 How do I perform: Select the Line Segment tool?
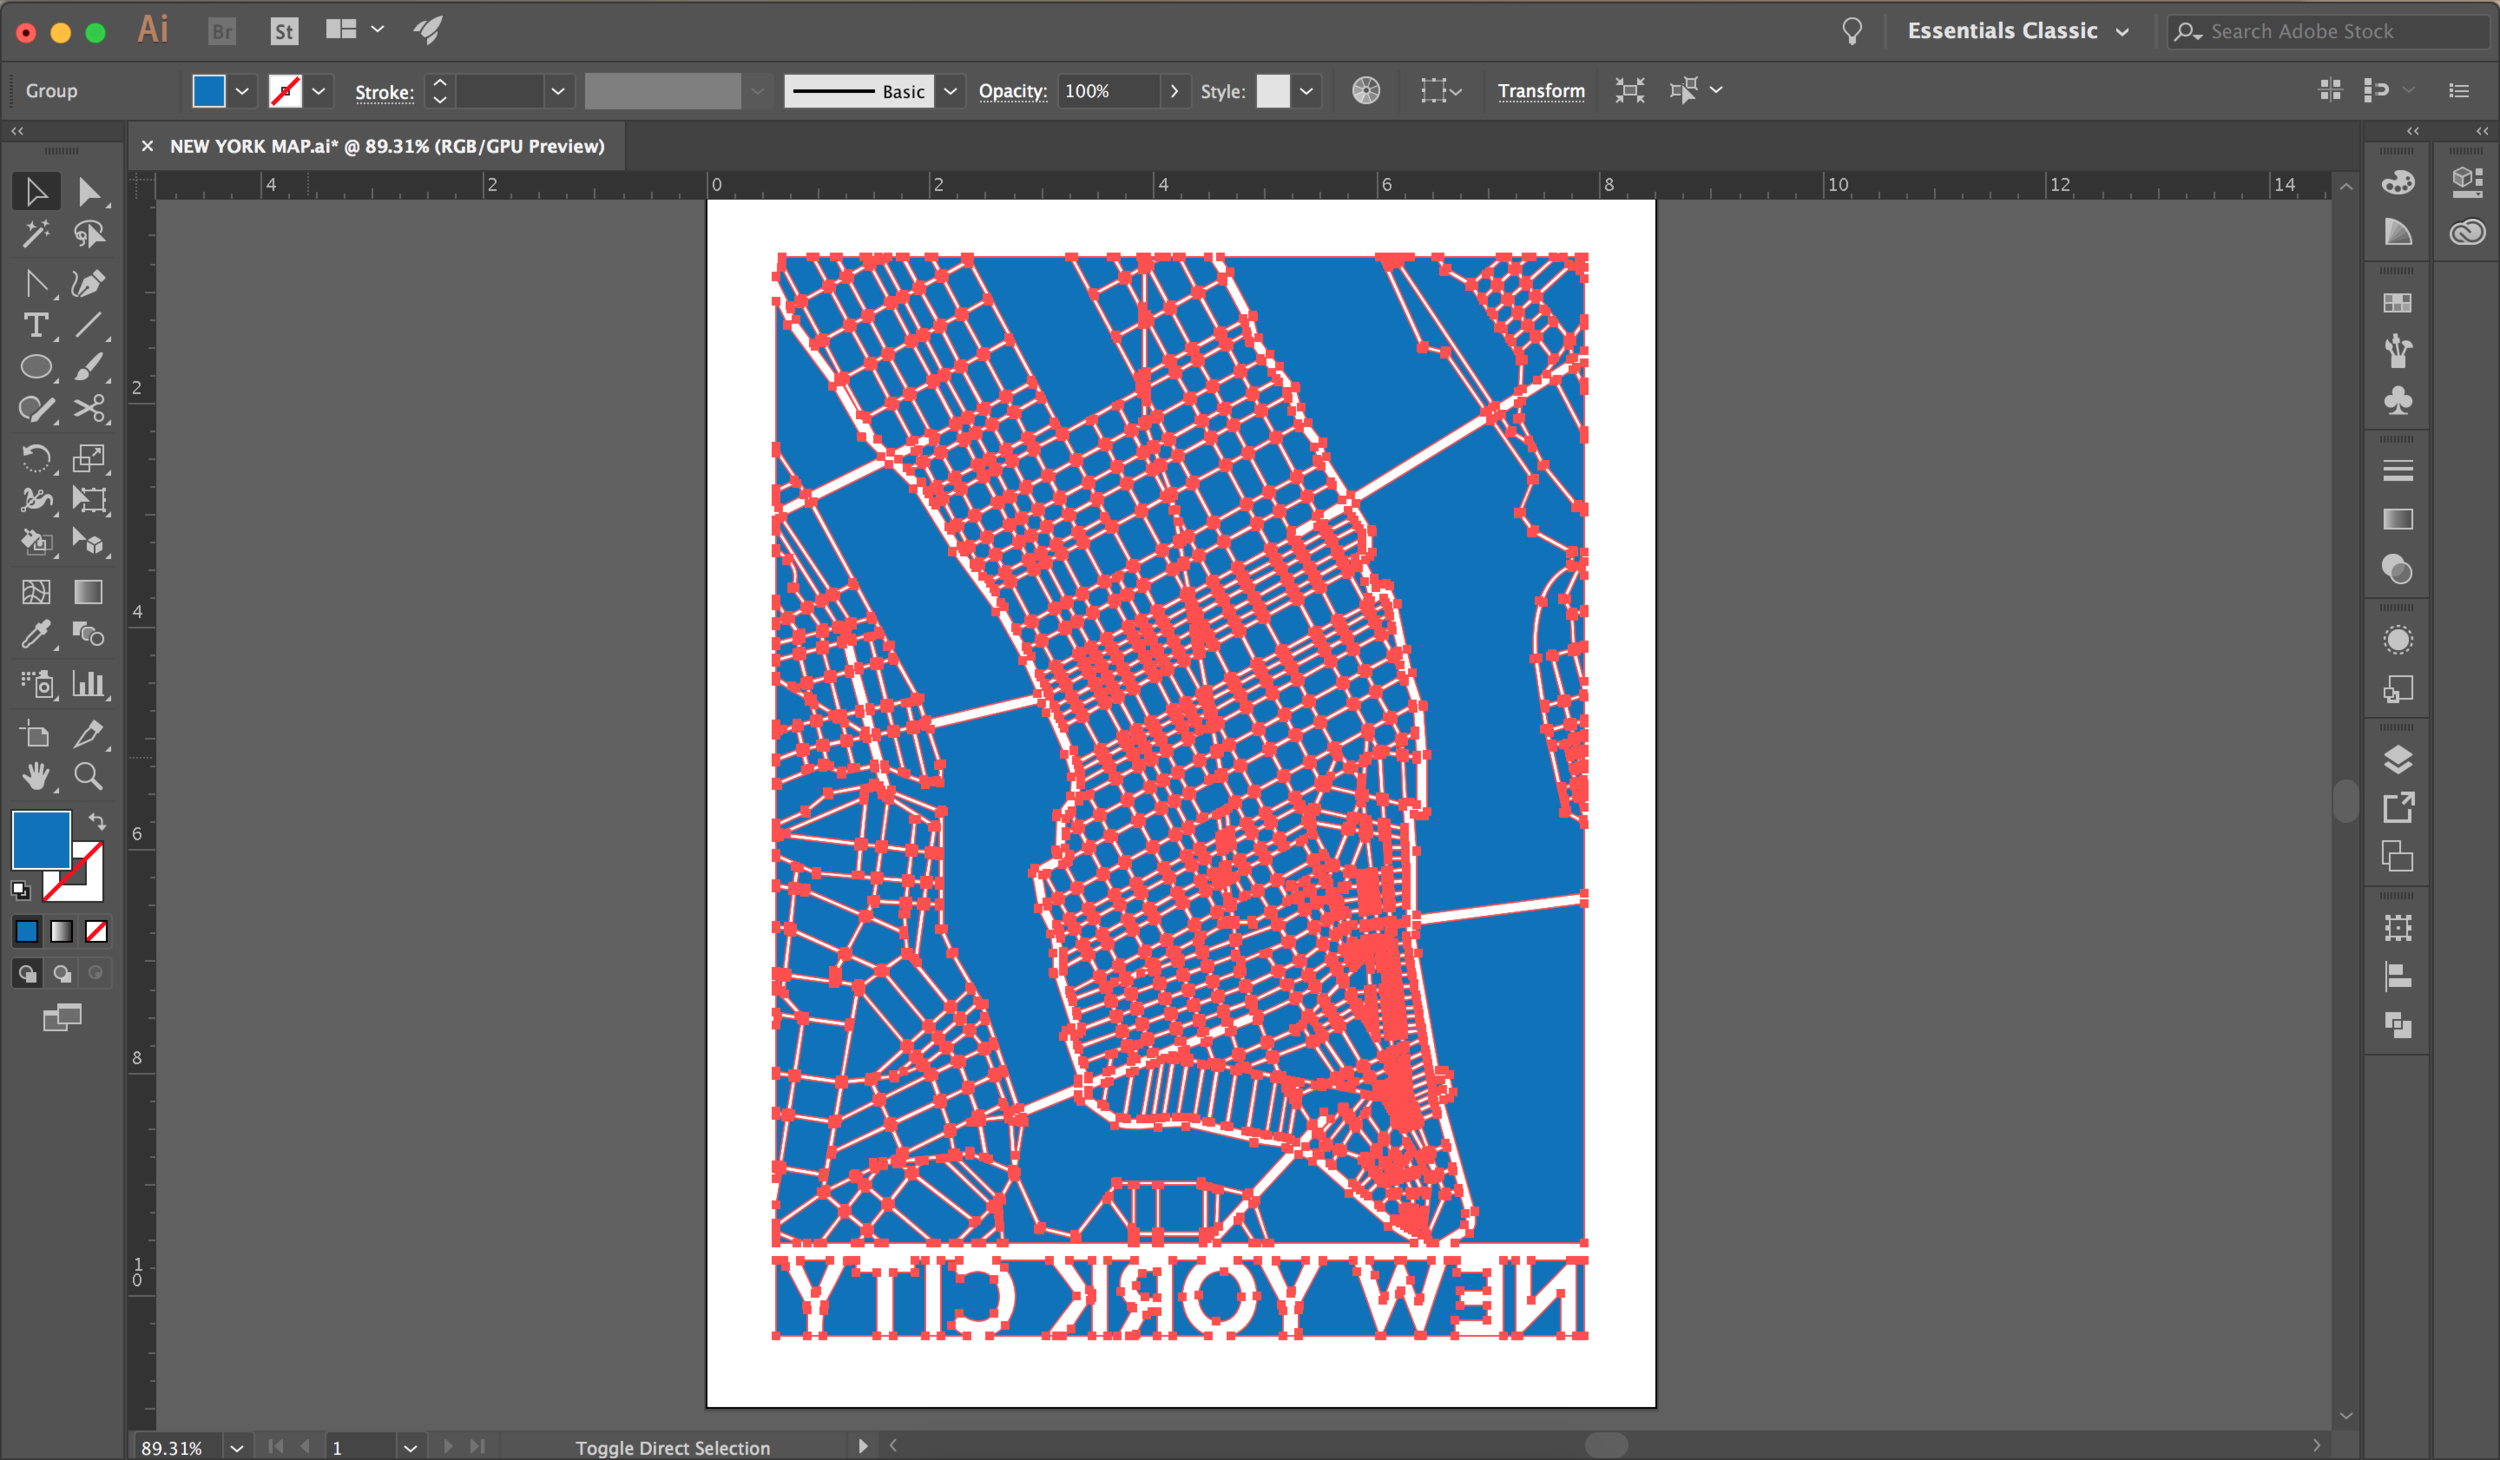coord(88,325)
